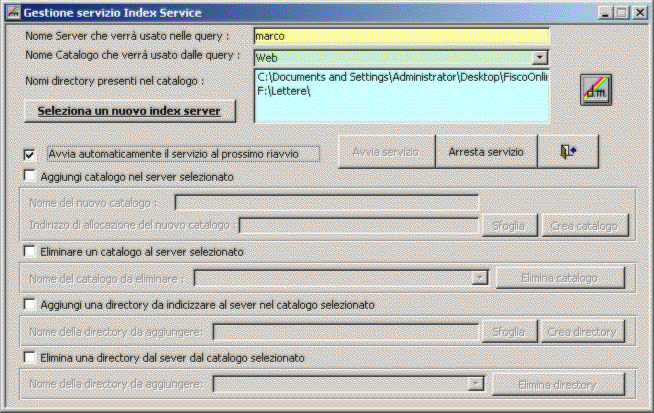Screen dimensions: 654x413
Task: Click the d.m. logo icon button
Action: 596,89
